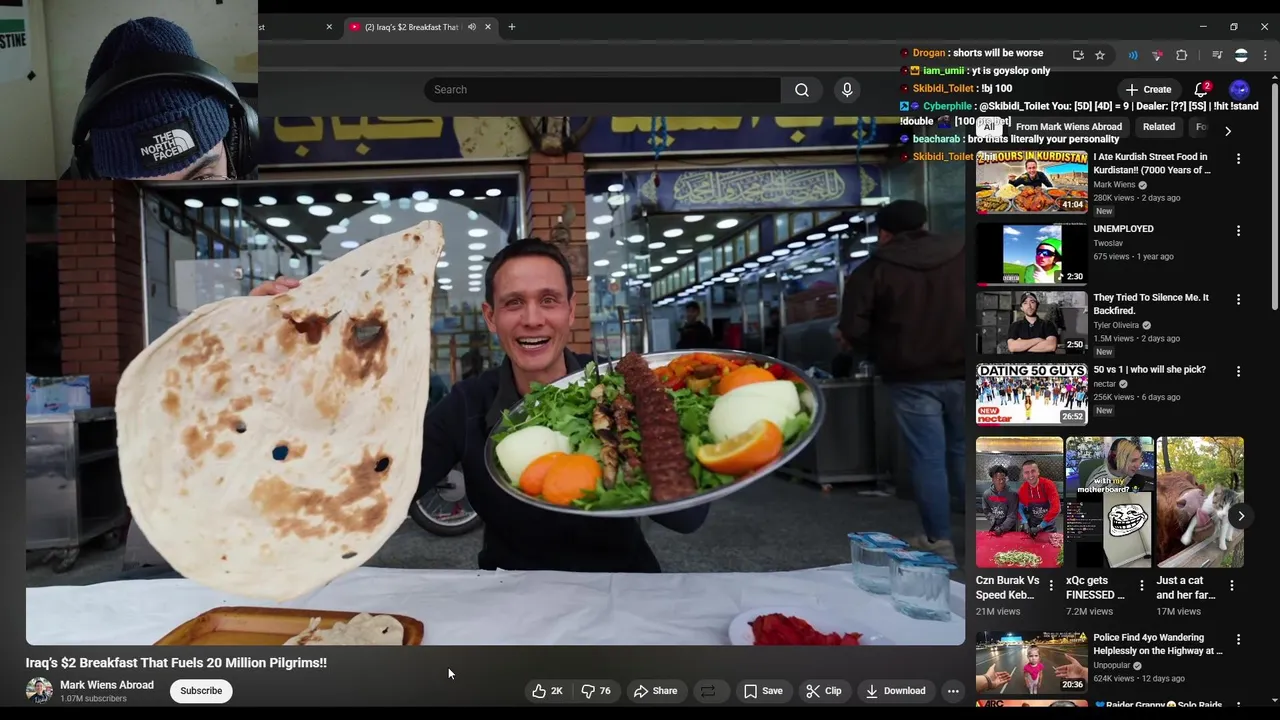Image resolution: width=1280 pixels, height=720 pixels.
Task: Open Chrome three-dot menu
Action: click(x=1264, y=55)
